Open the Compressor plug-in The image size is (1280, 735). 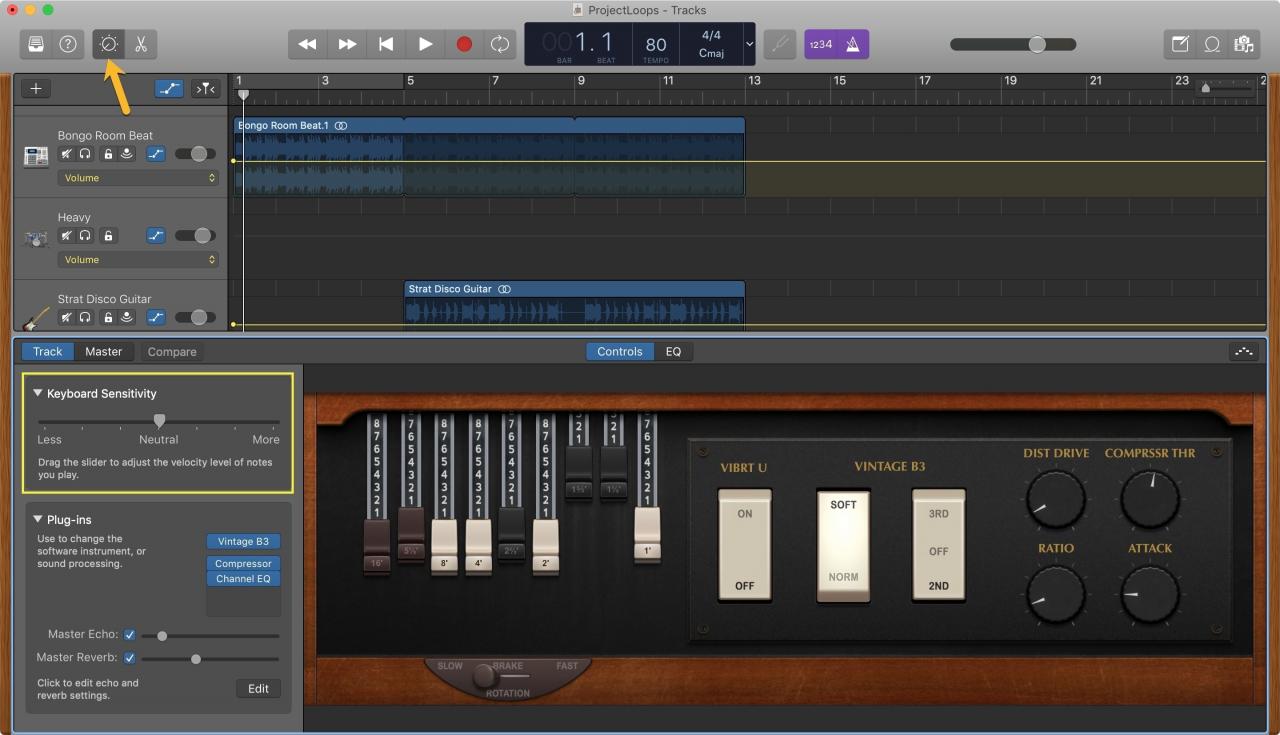tap(243, 564)
